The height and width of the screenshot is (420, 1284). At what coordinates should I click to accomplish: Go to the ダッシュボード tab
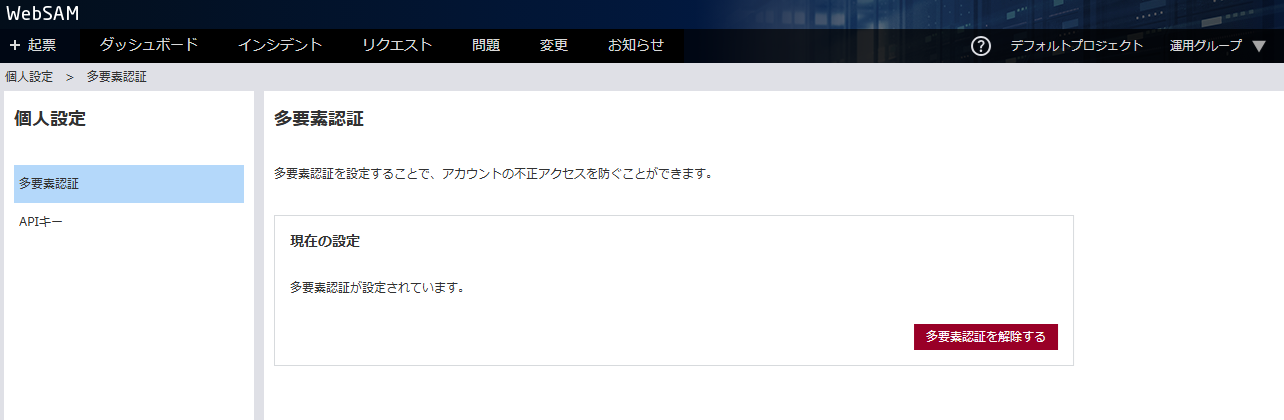click(148, 45)
